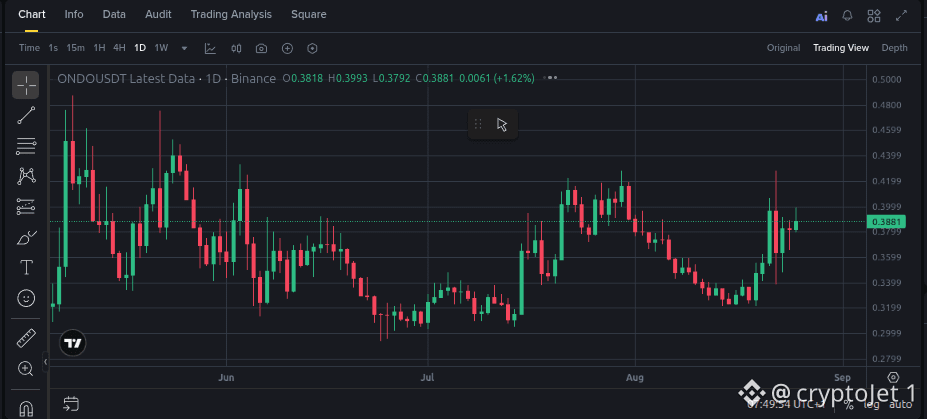Open the Square tab

click(309, 14)
